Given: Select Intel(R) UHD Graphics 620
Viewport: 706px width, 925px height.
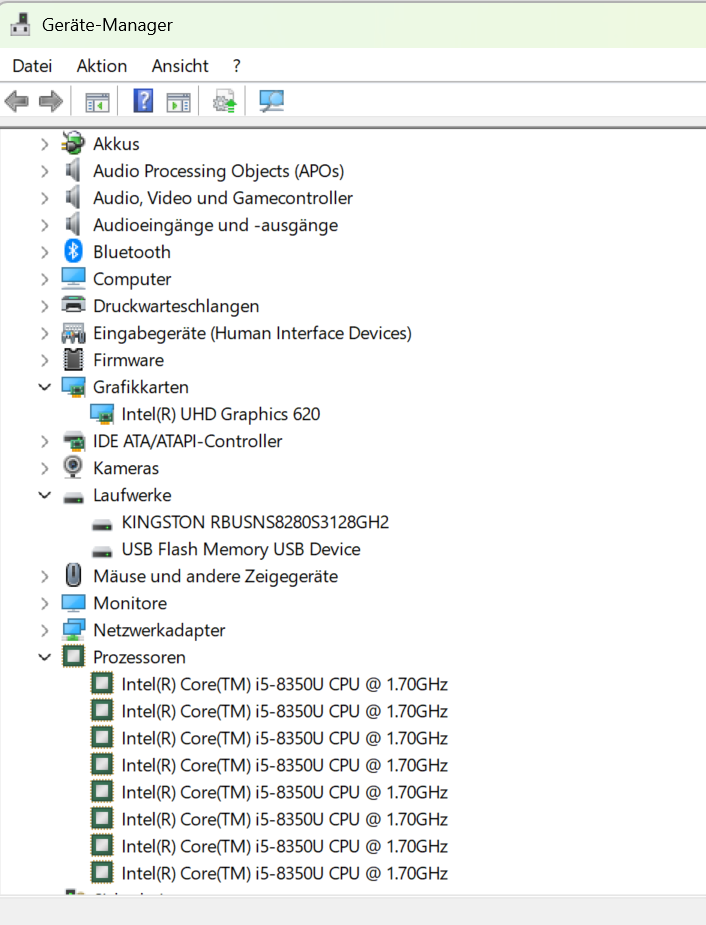Looking at the screenshot, I should coord(221,414).
